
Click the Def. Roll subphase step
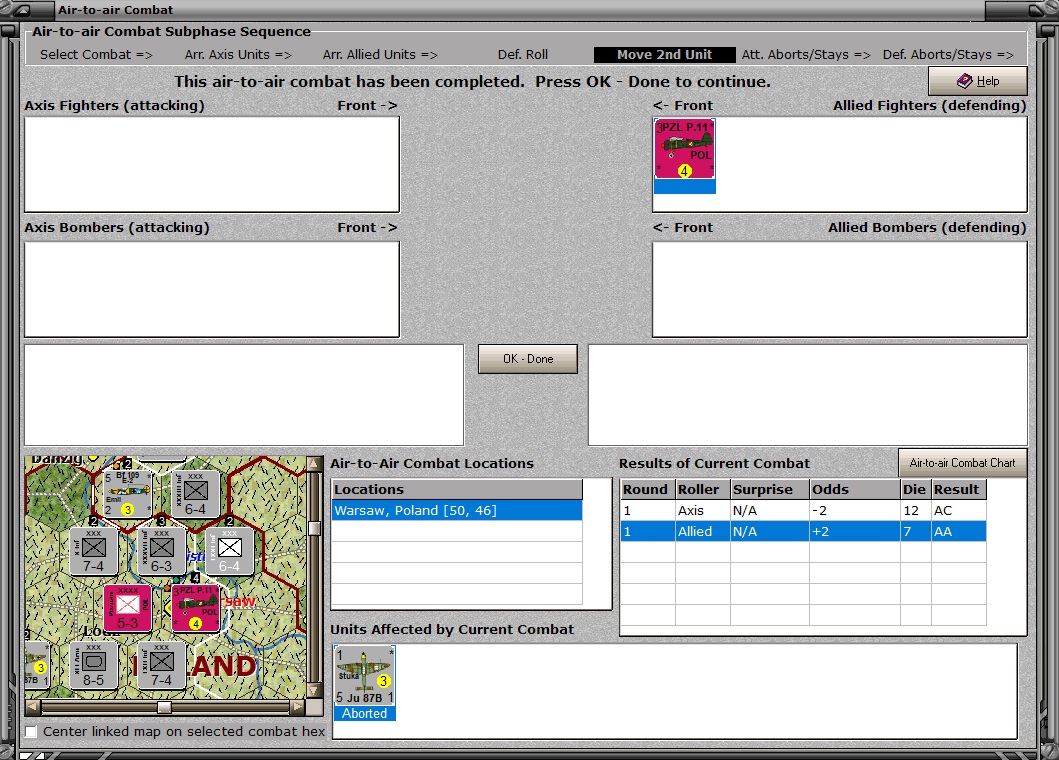(523, 55)
